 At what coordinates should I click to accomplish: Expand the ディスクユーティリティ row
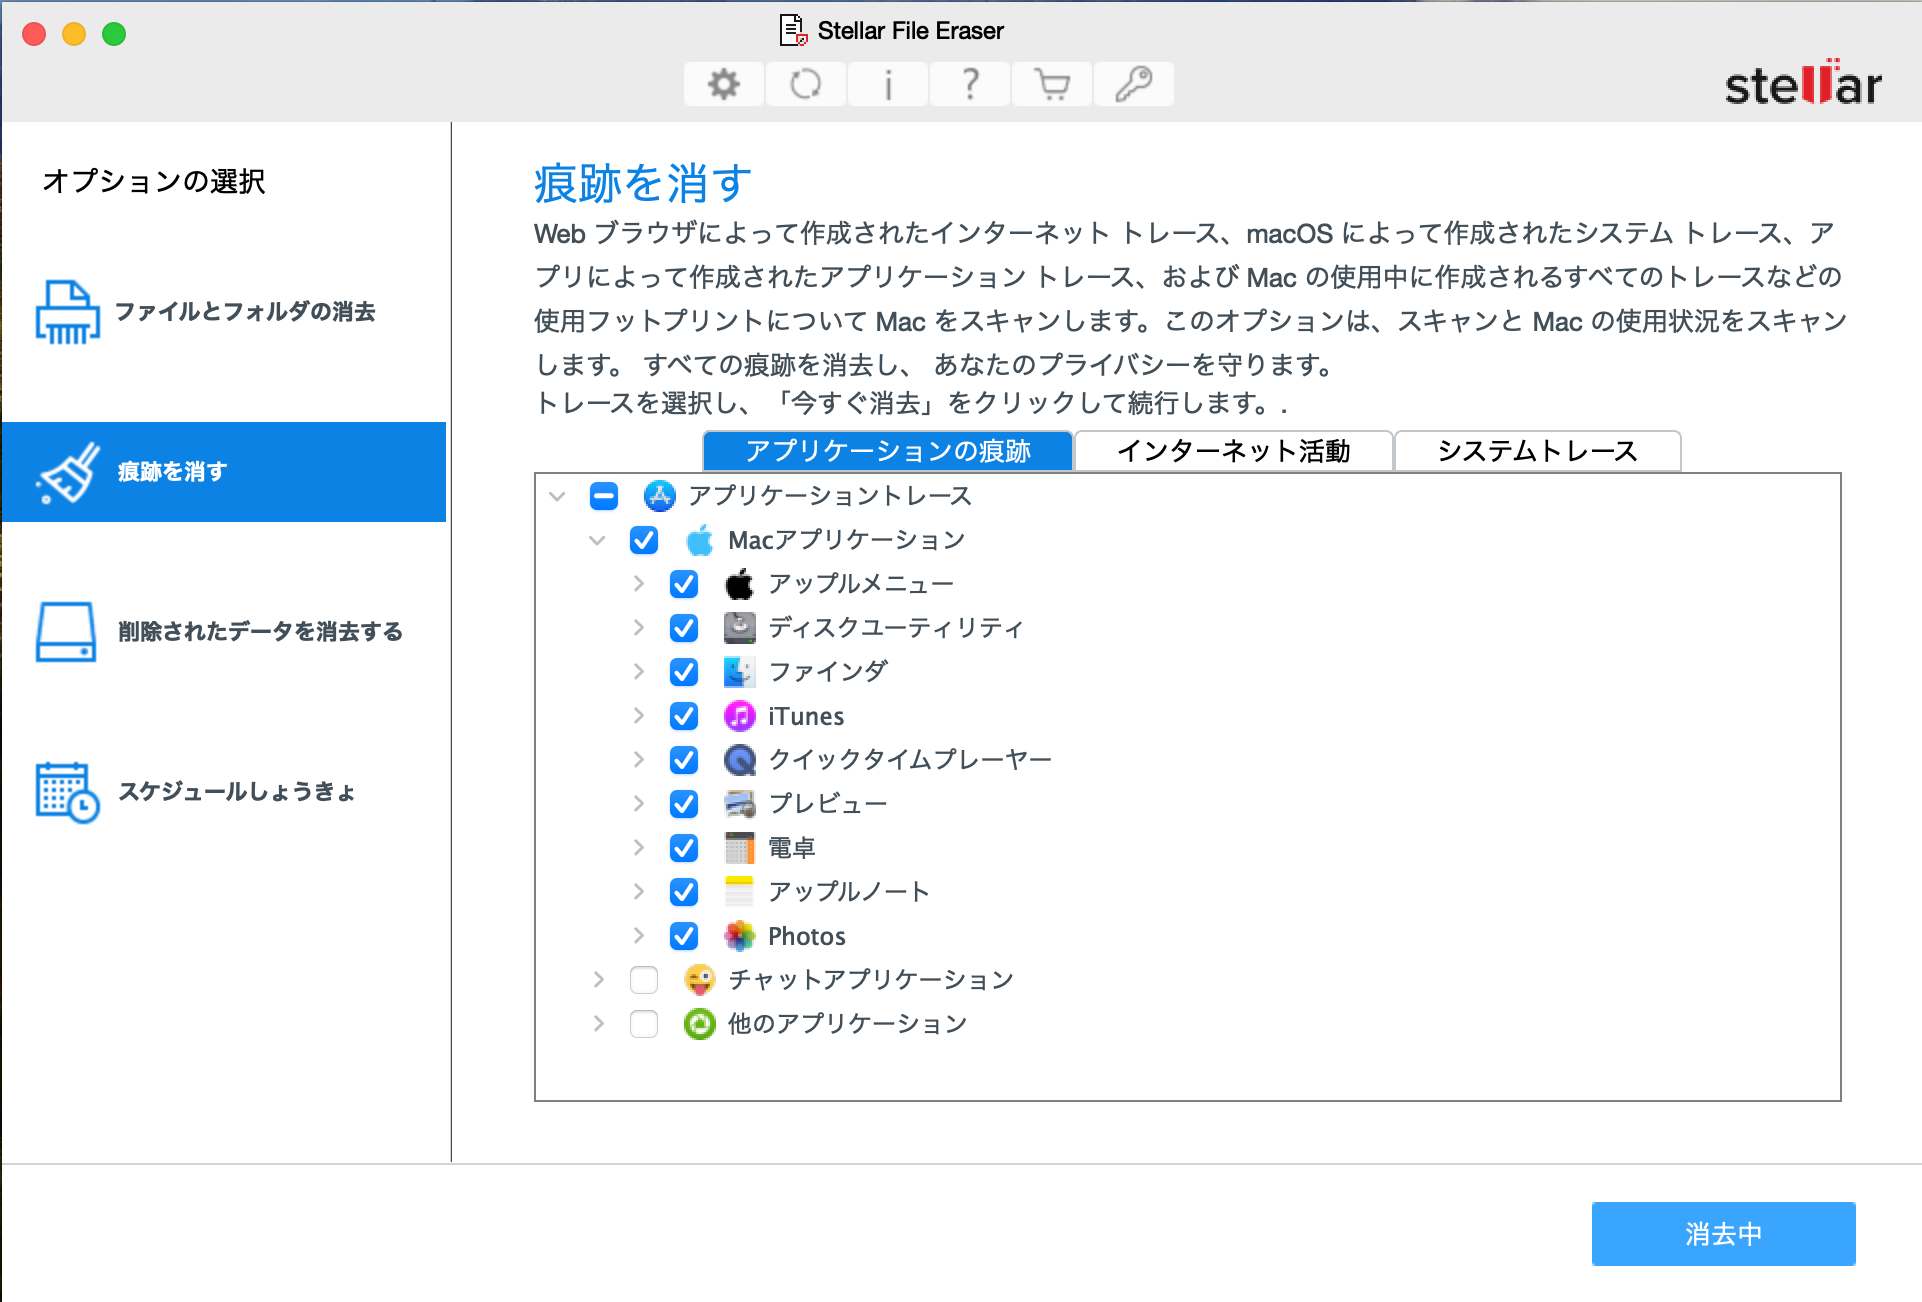click(x=638, y=628)
